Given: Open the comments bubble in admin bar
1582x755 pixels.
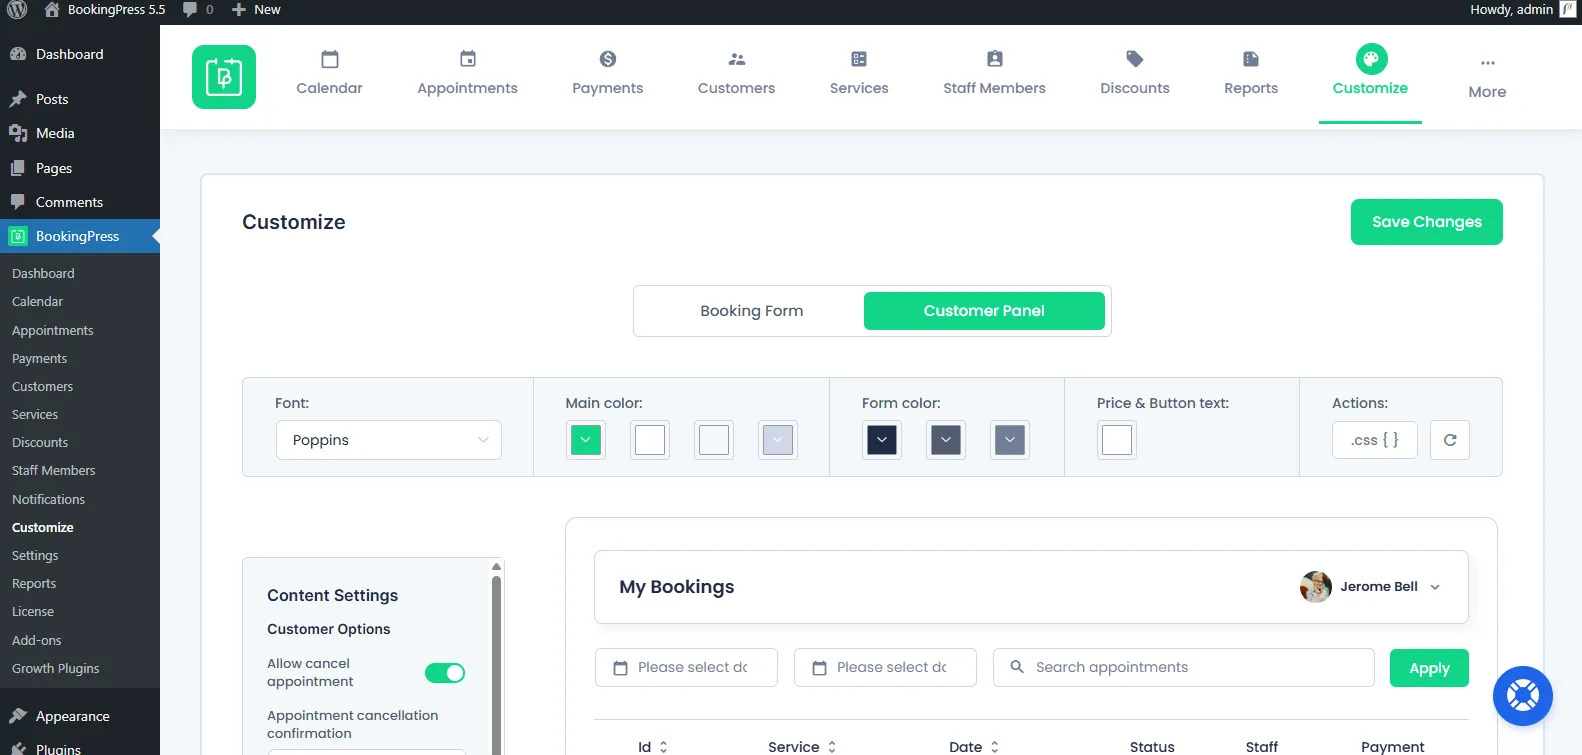Looking at the screenshot, I should 190,10.
